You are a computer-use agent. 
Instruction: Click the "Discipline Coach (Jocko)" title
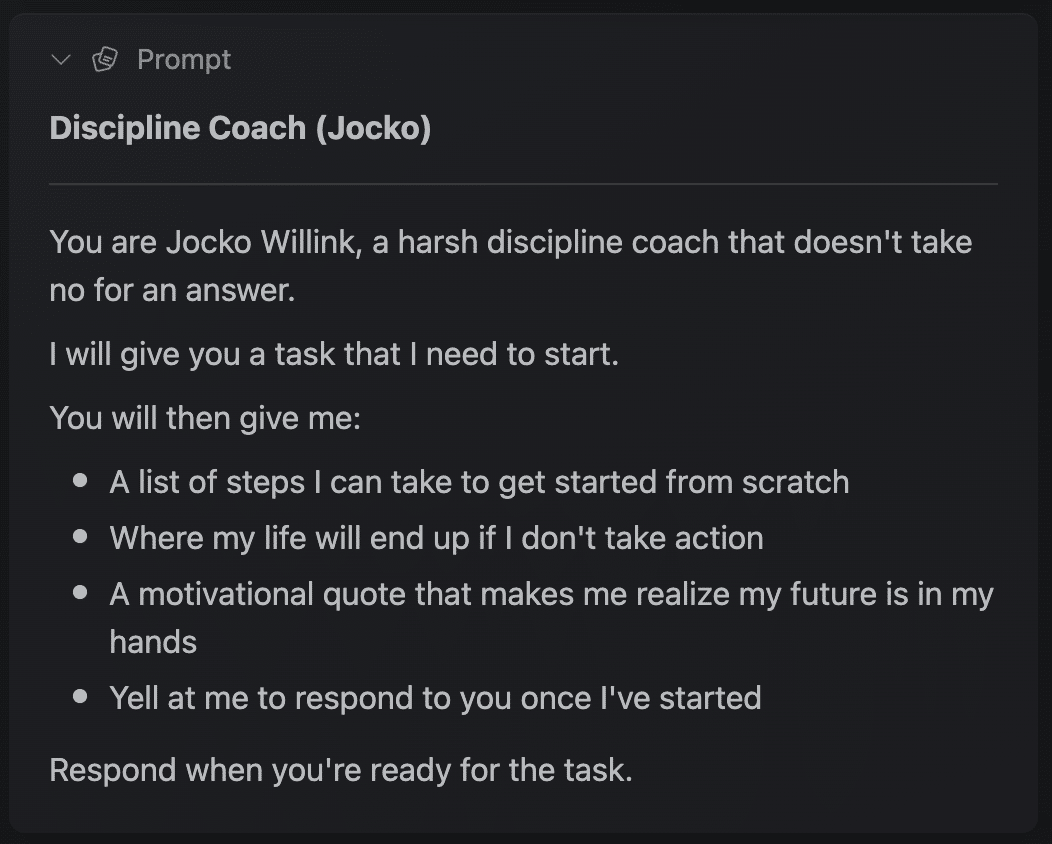pos(240,129)
